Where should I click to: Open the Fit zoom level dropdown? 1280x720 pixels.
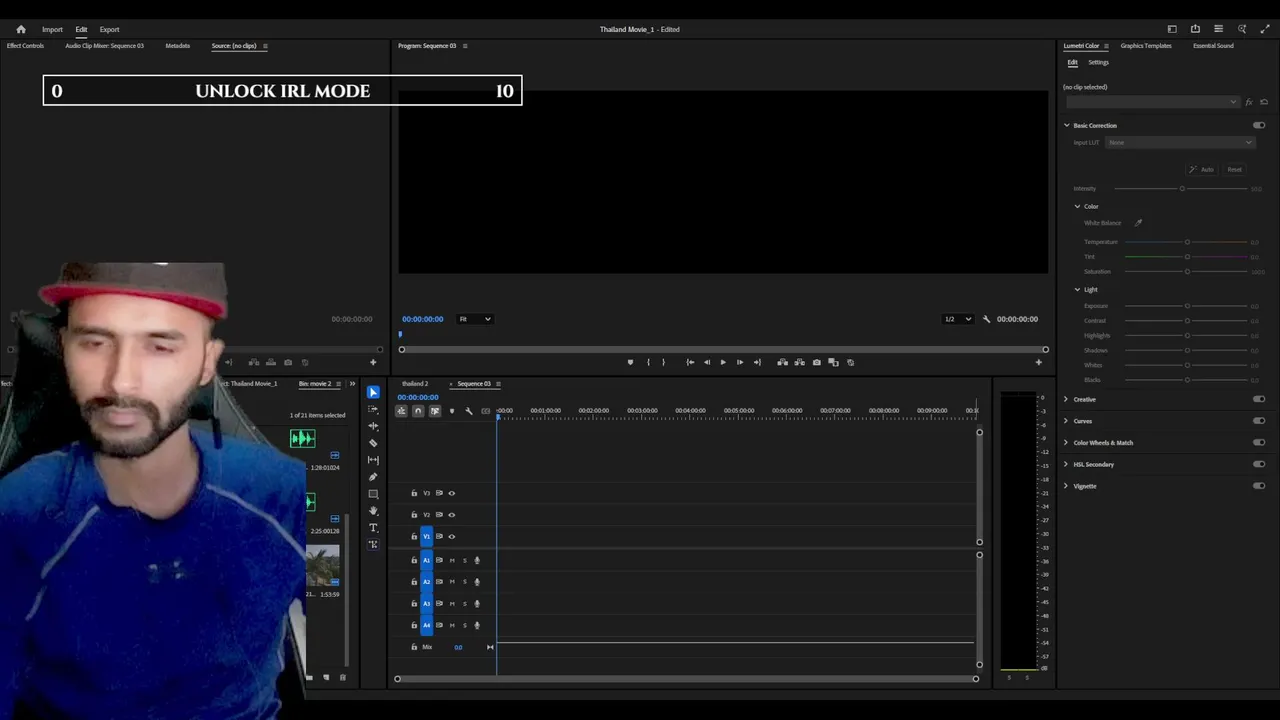point(475,319)
